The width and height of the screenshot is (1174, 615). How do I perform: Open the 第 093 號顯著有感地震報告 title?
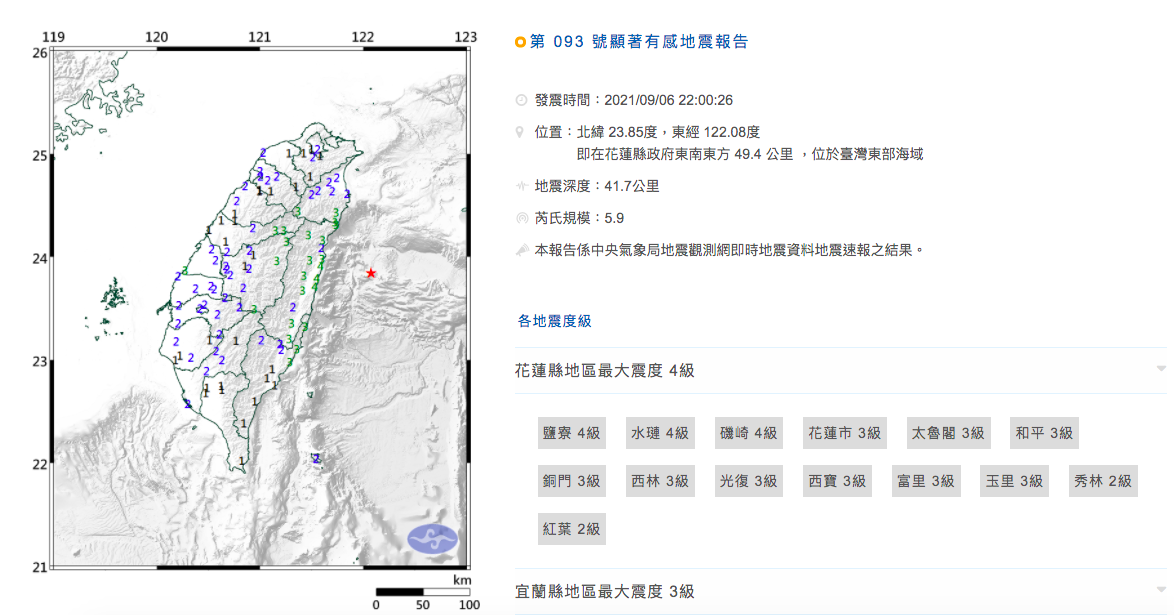coord(638,42)
